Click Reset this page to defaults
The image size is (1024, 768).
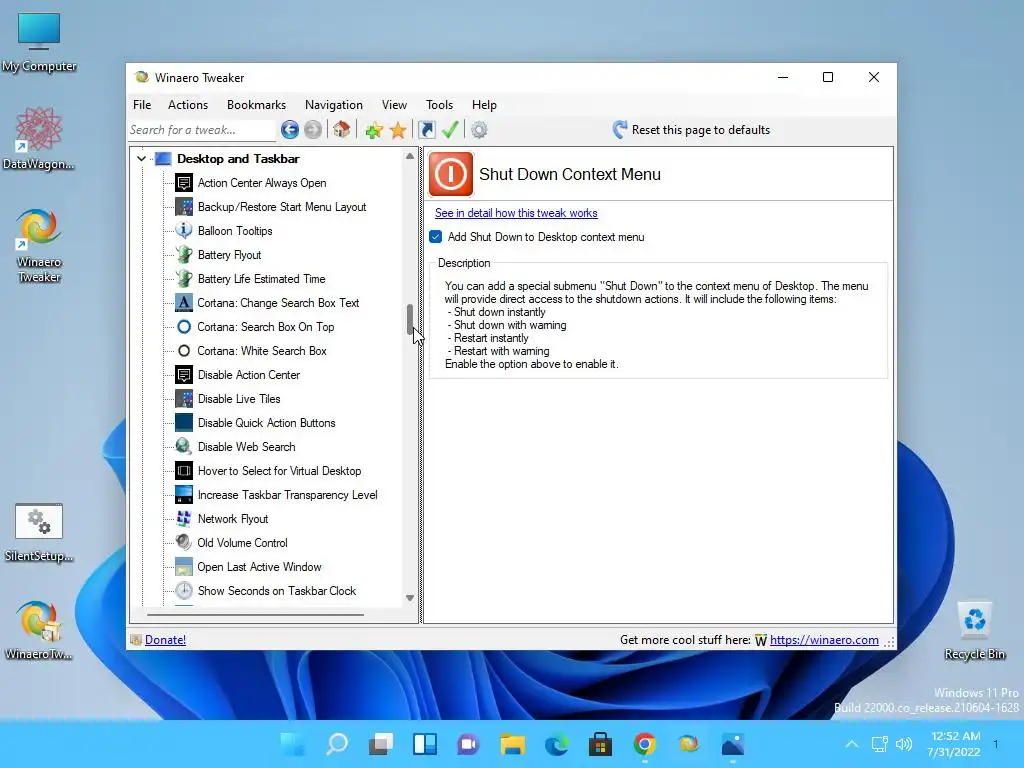[x=692, y=130]
